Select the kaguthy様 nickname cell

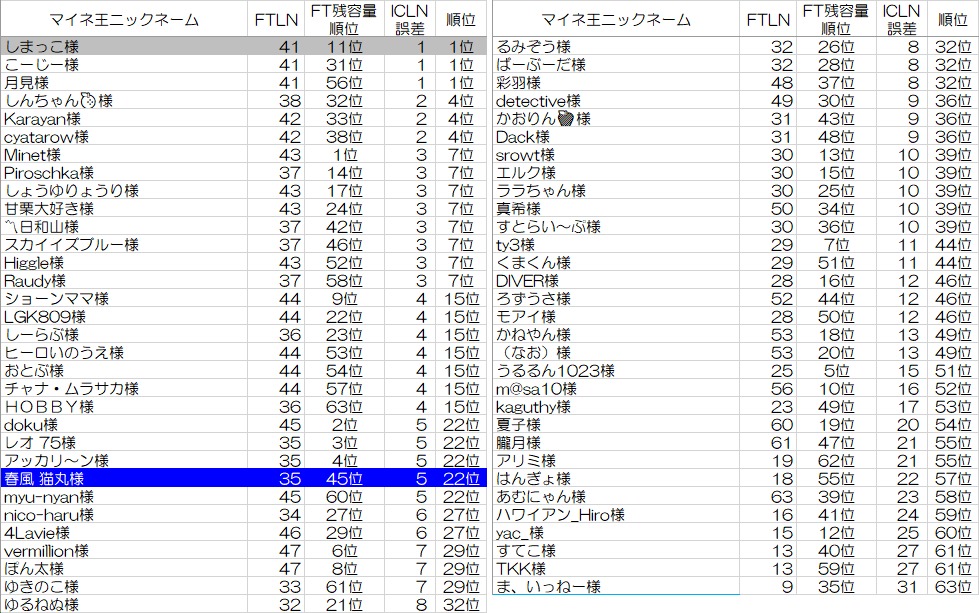click(x=617, y=407)
